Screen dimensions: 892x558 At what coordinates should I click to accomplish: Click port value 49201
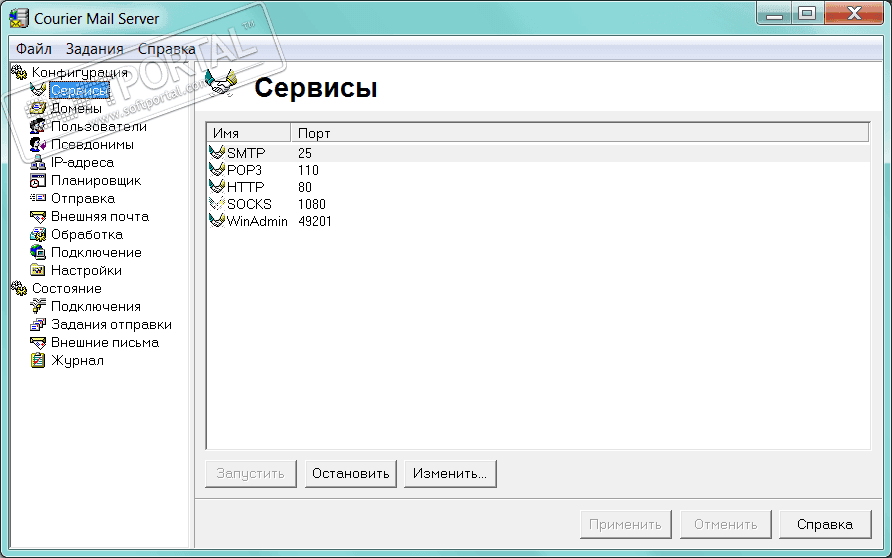tap(315, 221)
